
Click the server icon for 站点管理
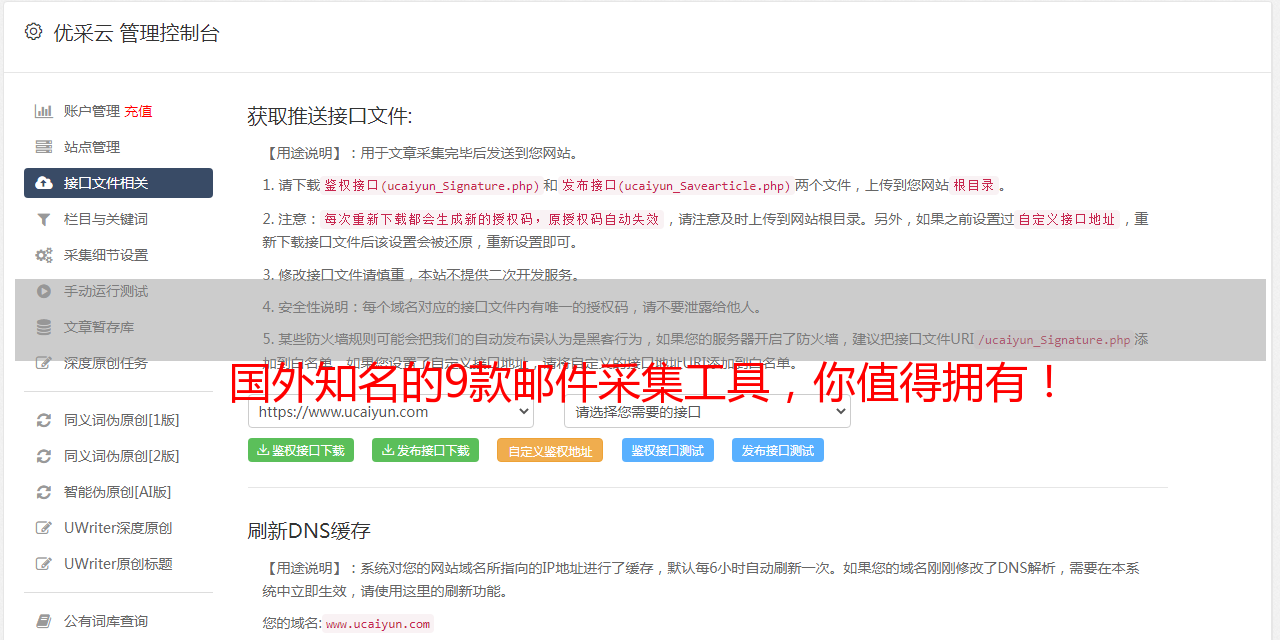coord(44,147)
